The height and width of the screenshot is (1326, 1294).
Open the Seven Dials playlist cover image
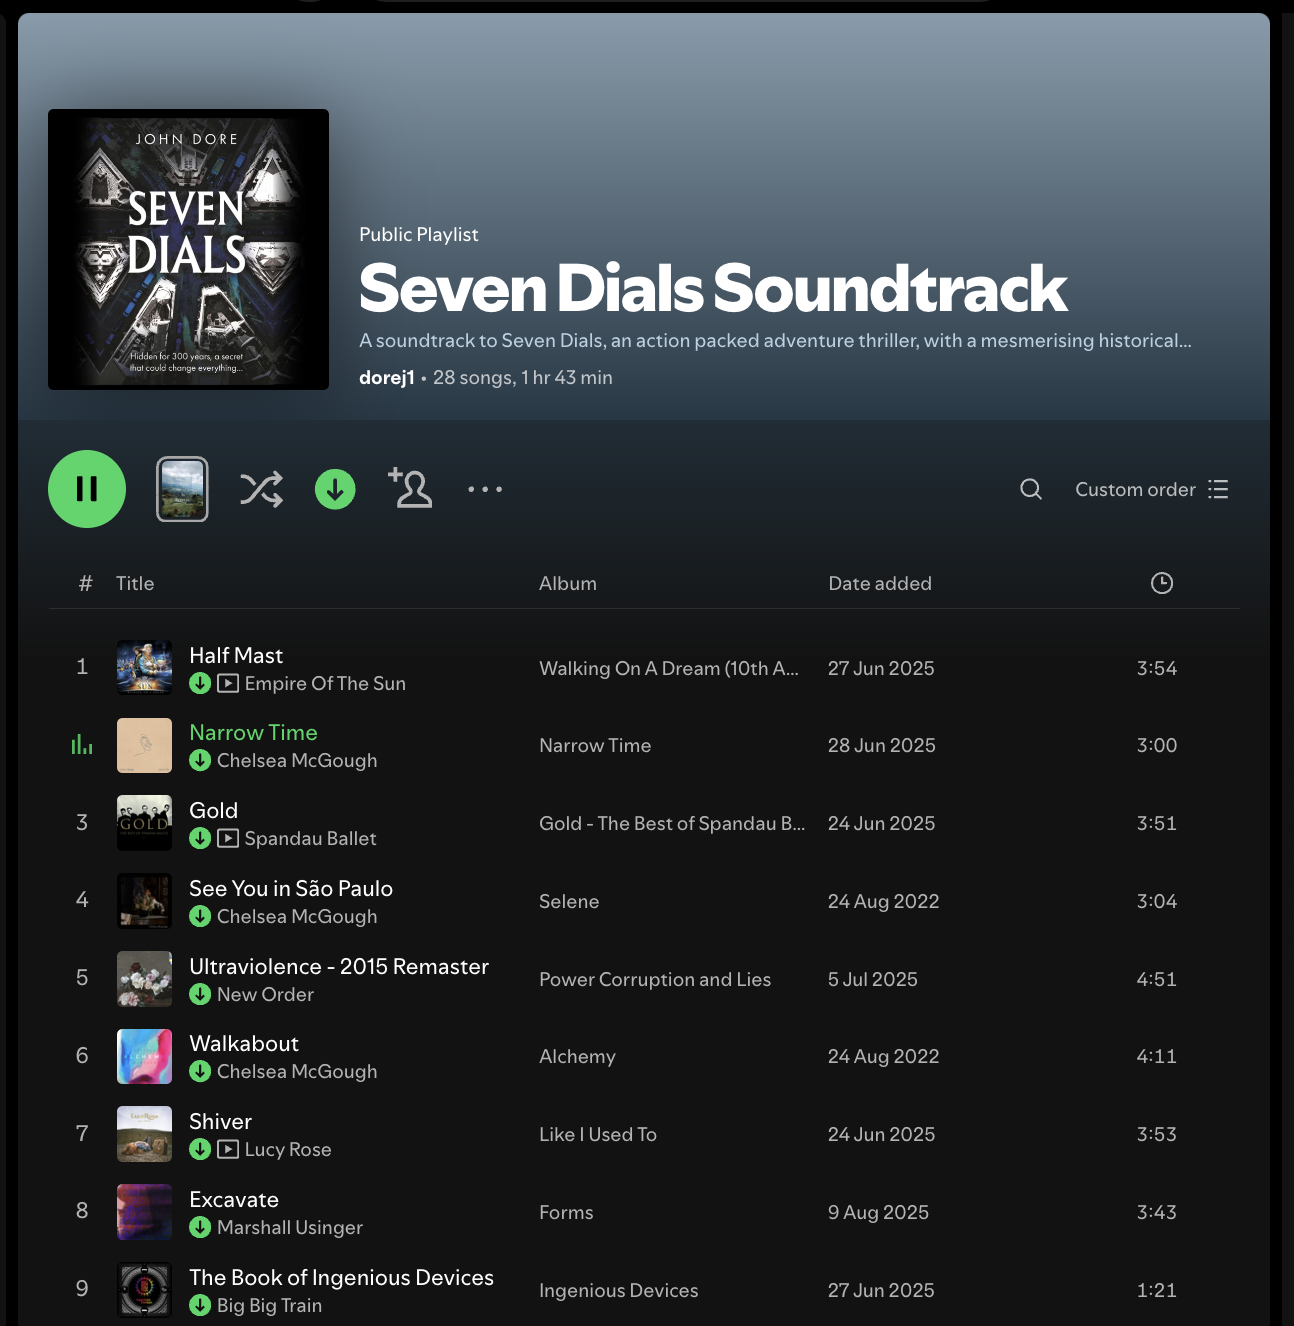(x=188, y=249)
